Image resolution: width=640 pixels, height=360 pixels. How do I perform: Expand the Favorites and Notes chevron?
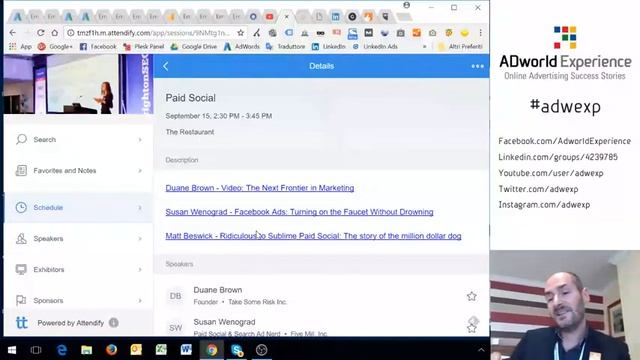140,171
